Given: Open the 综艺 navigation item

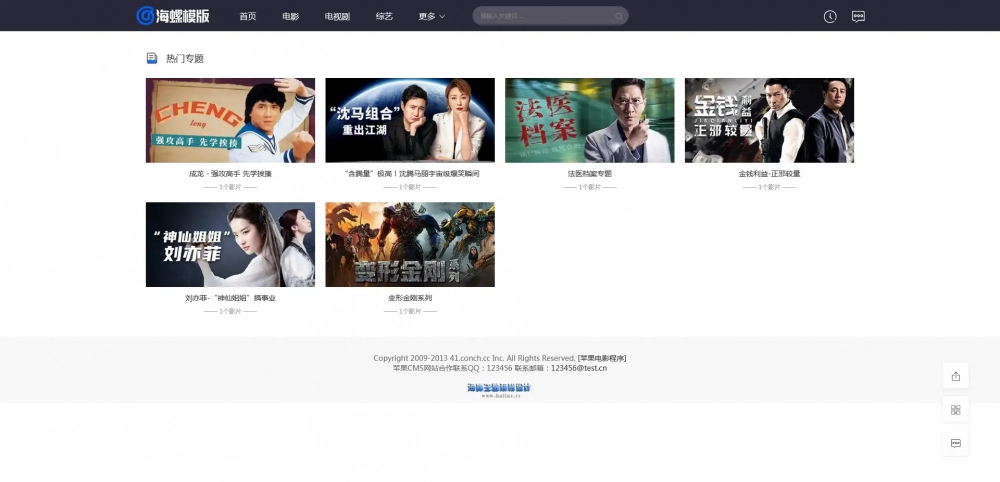Looking at the screenshot, I should pyautogui.click(x=384, y=16).
